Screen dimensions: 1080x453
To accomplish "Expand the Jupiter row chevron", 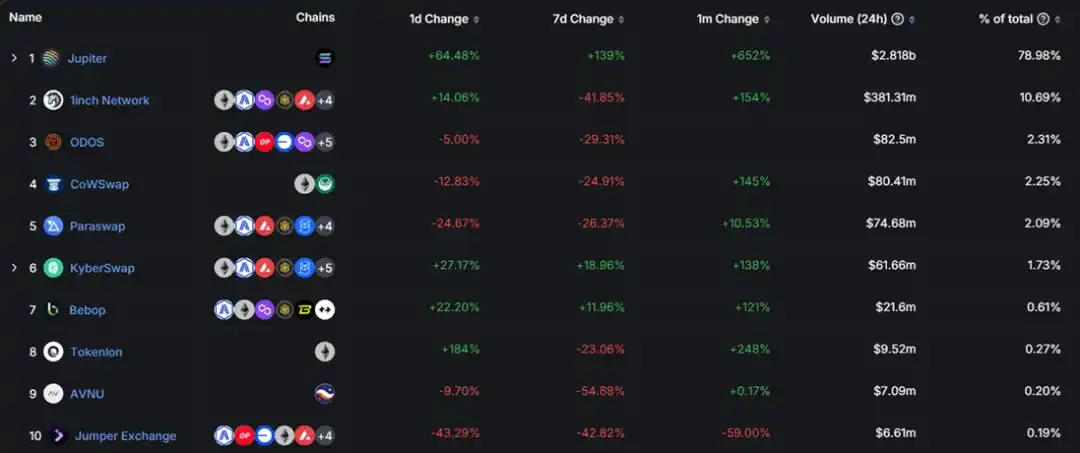I will click(x=14, y=58).
